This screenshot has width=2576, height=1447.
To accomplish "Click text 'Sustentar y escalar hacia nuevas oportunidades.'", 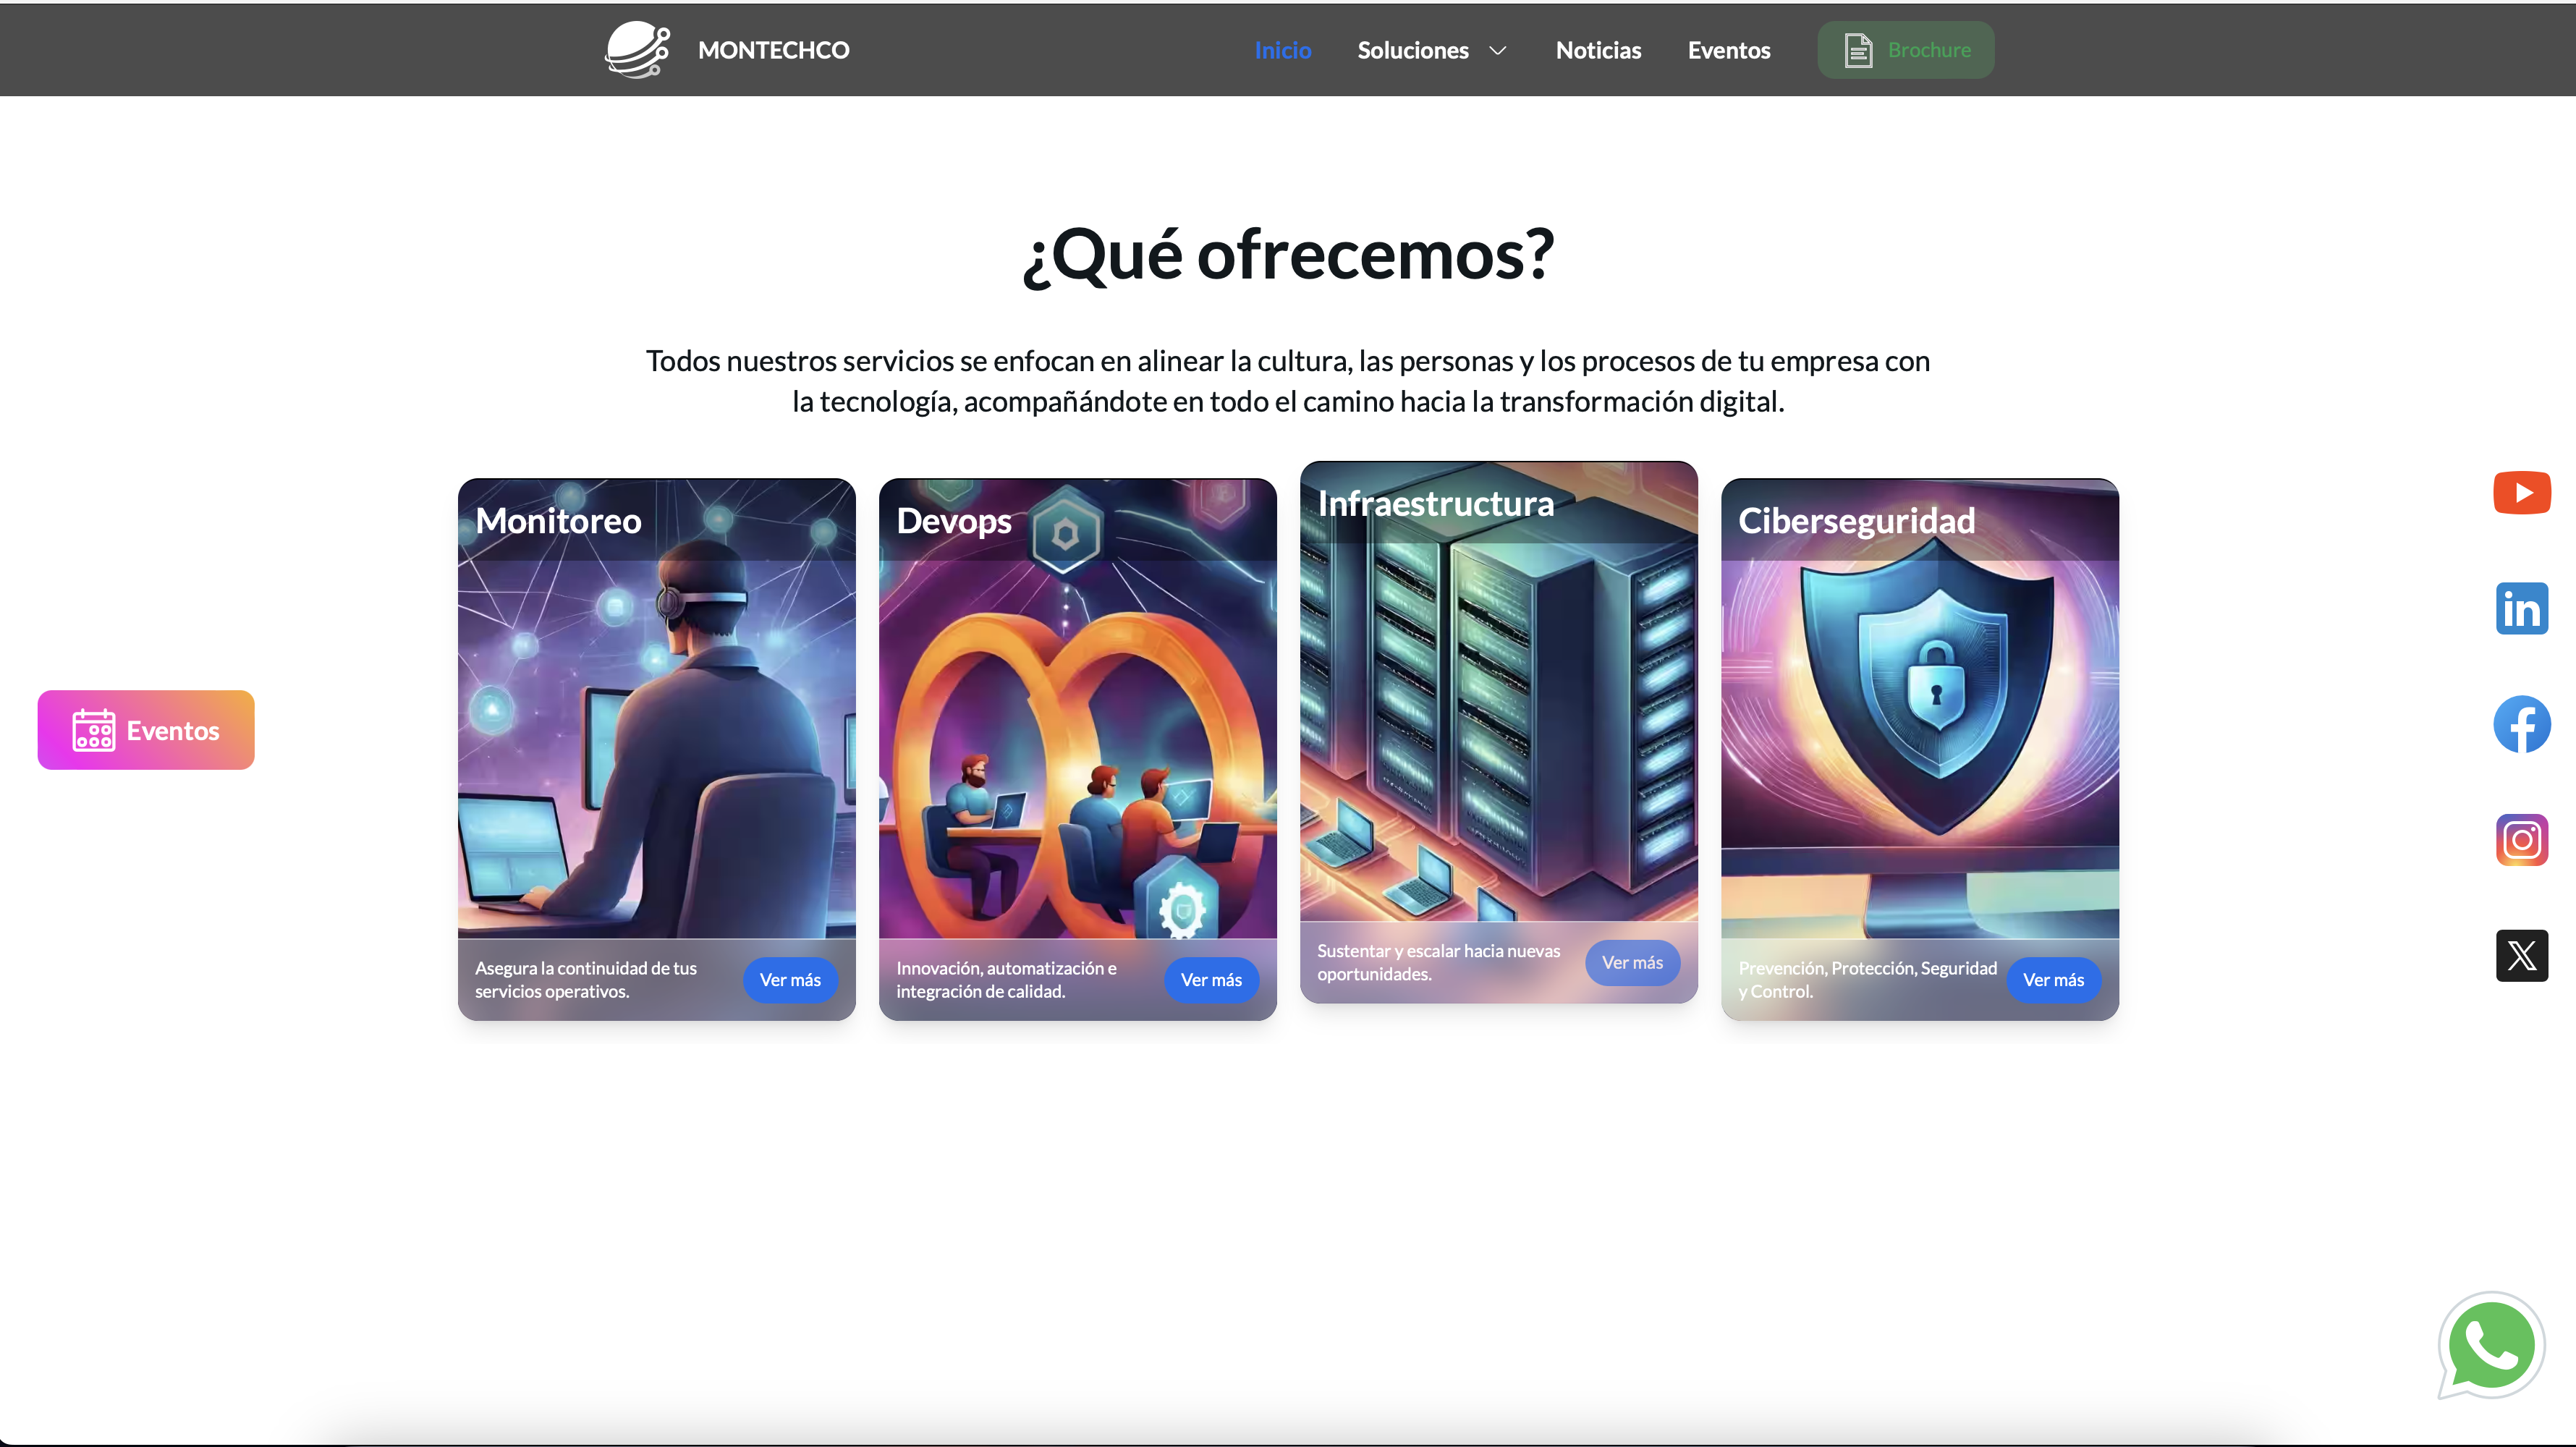I will (x=1438, y=963).
